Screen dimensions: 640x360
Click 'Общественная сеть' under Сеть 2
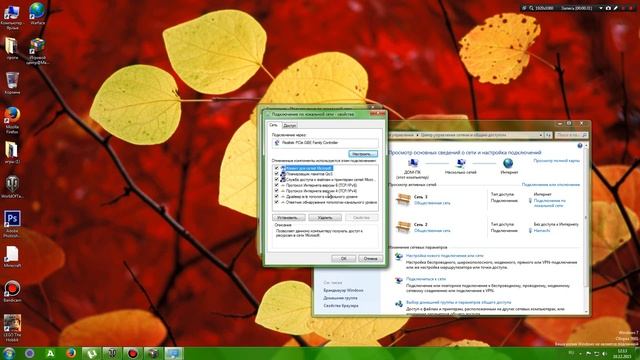(432, 231)
